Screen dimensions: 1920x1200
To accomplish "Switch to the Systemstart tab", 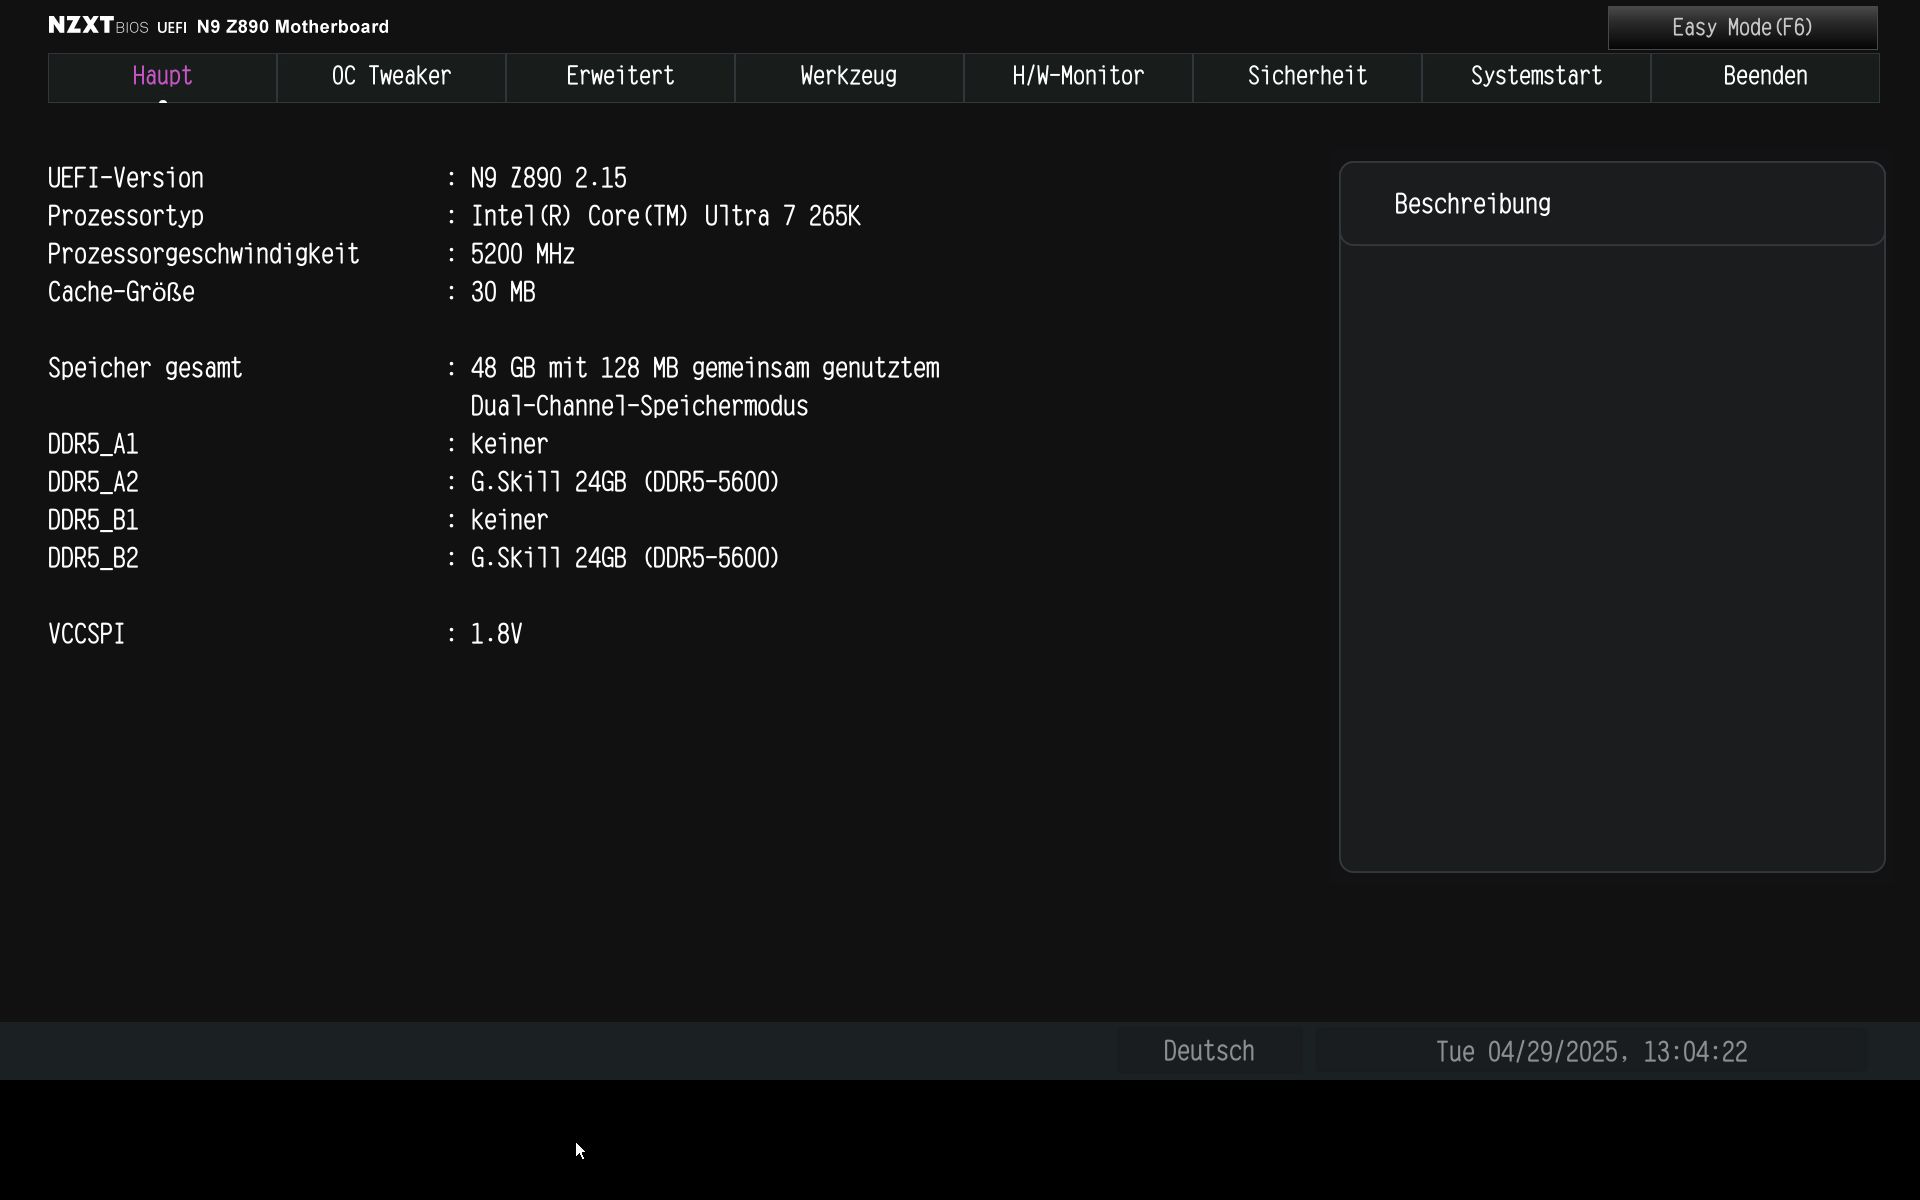I will [x=1536, y=77].
